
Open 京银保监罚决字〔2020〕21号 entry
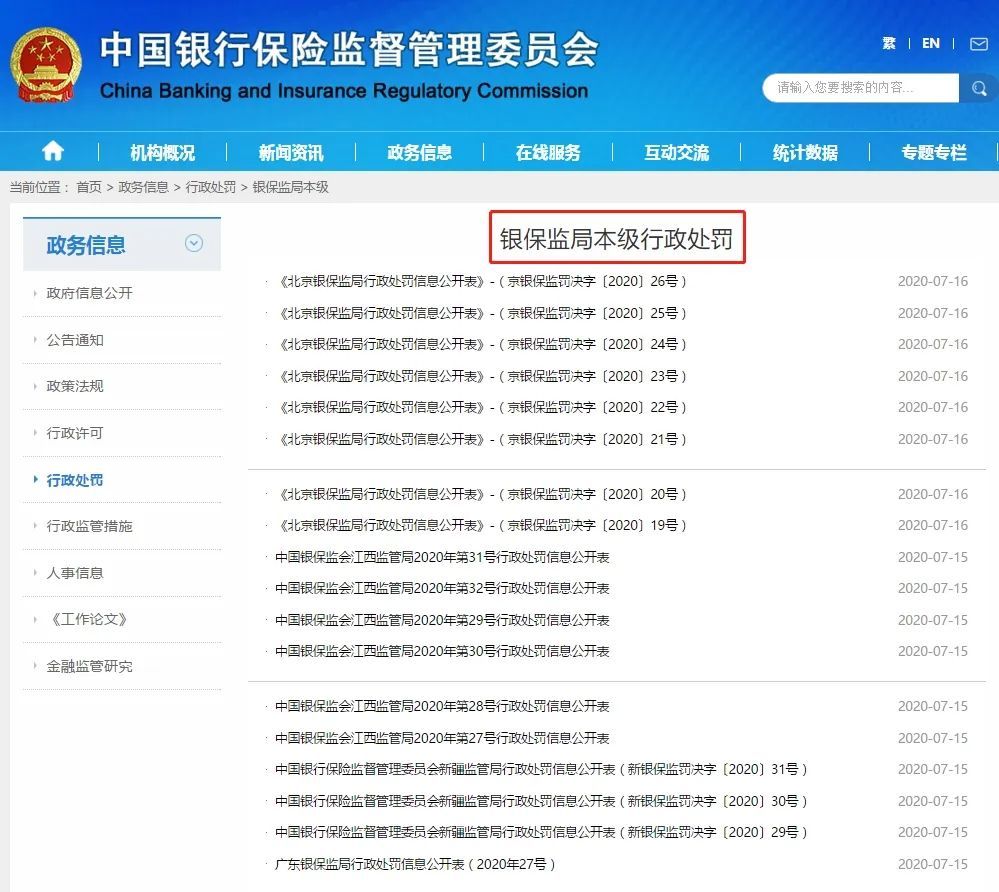coord(482,439)
